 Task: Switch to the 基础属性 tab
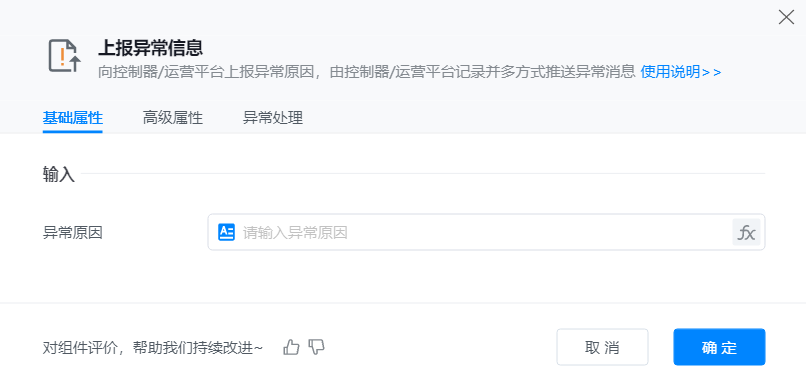(72, 118)
